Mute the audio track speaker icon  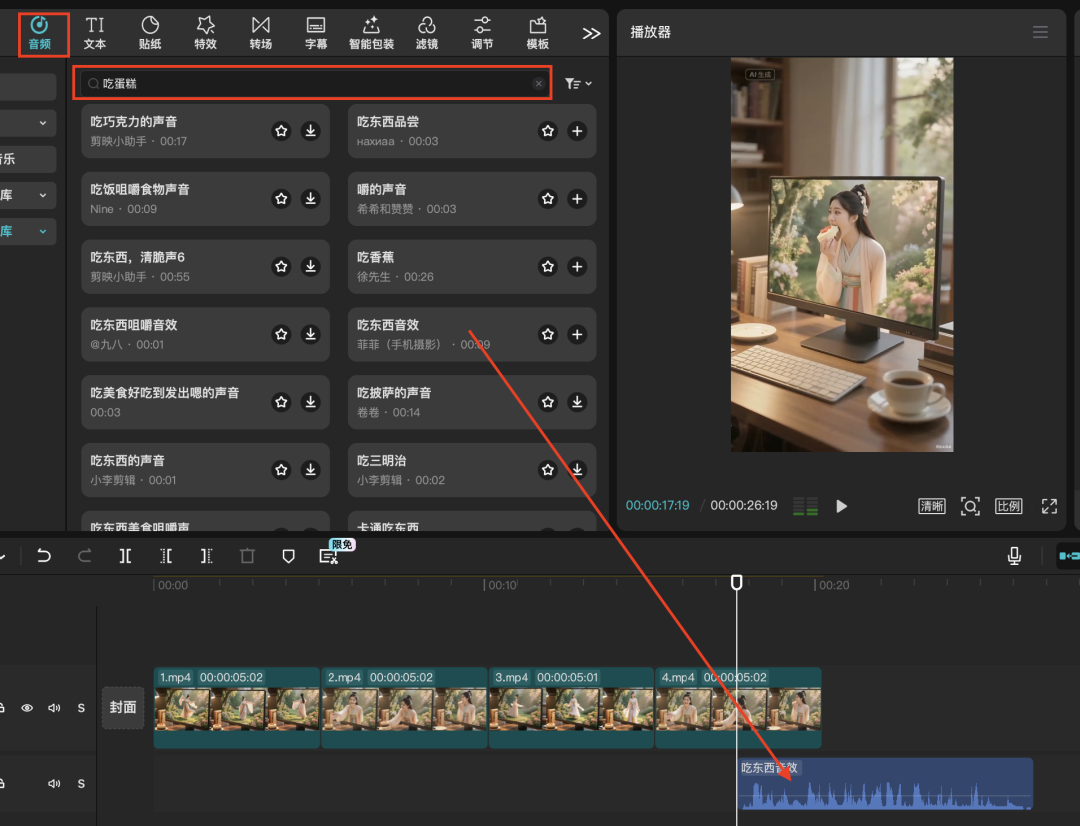[54, 783]
